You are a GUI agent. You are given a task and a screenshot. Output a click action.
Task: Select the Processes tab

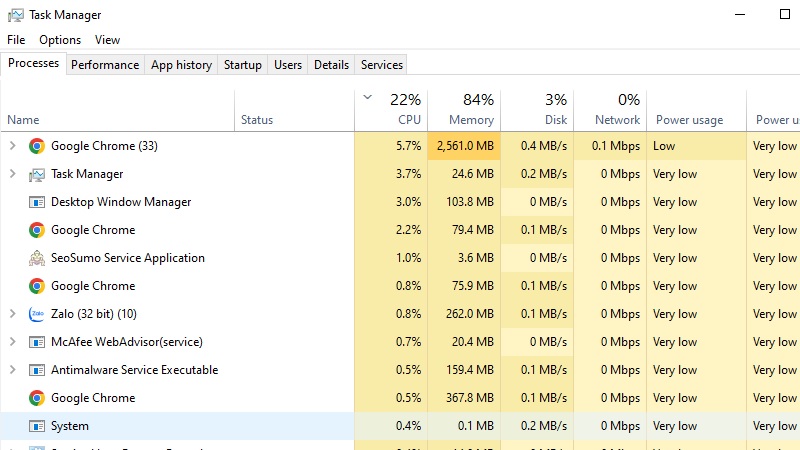(33, 63)
